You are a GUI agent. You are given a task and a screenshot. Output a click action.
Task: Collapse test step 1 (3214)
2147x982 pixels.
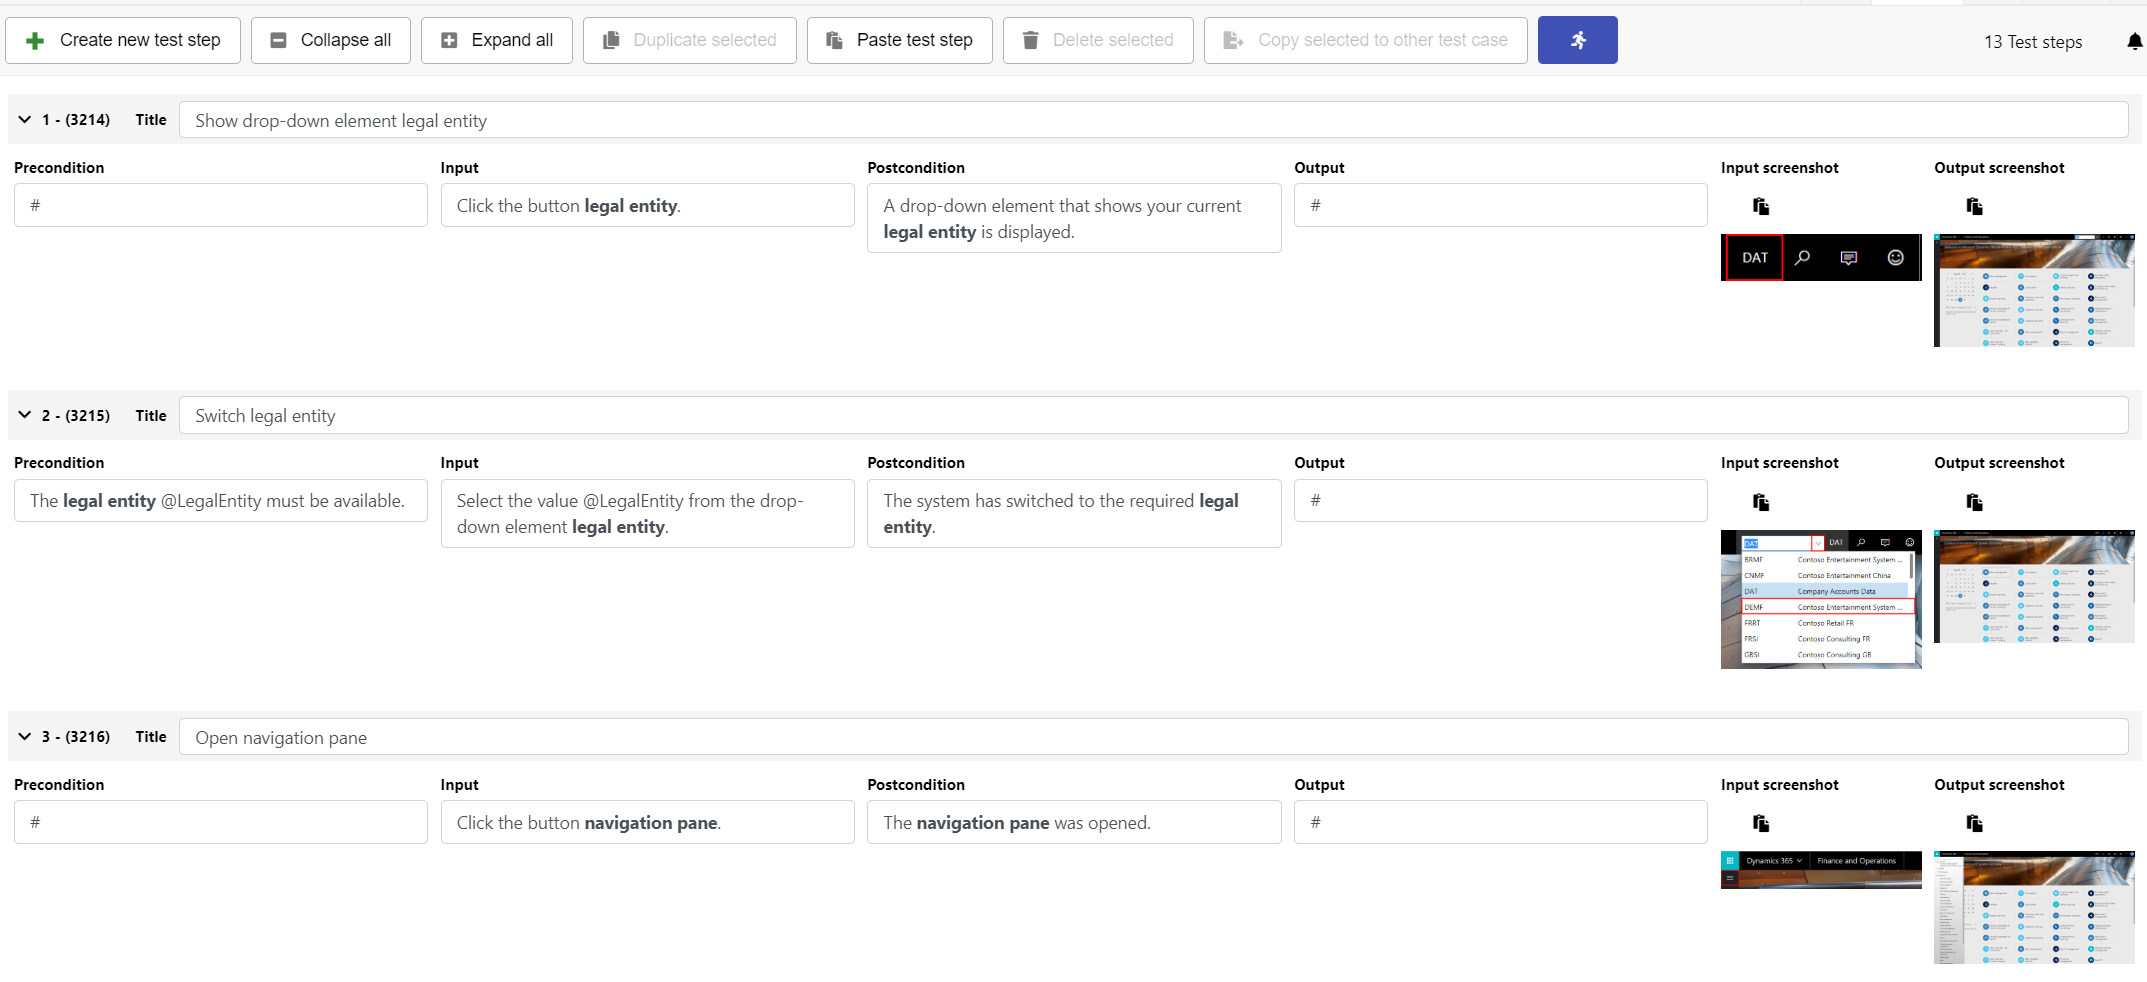point(25,120)
